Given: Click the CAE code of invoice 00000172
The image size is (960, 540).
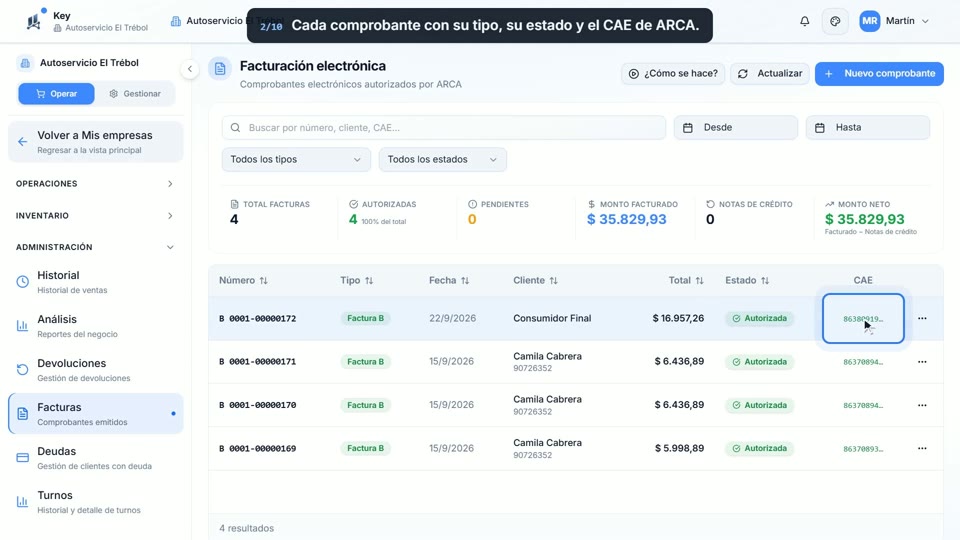Looking at the screenshot, I should click(863, 319).
